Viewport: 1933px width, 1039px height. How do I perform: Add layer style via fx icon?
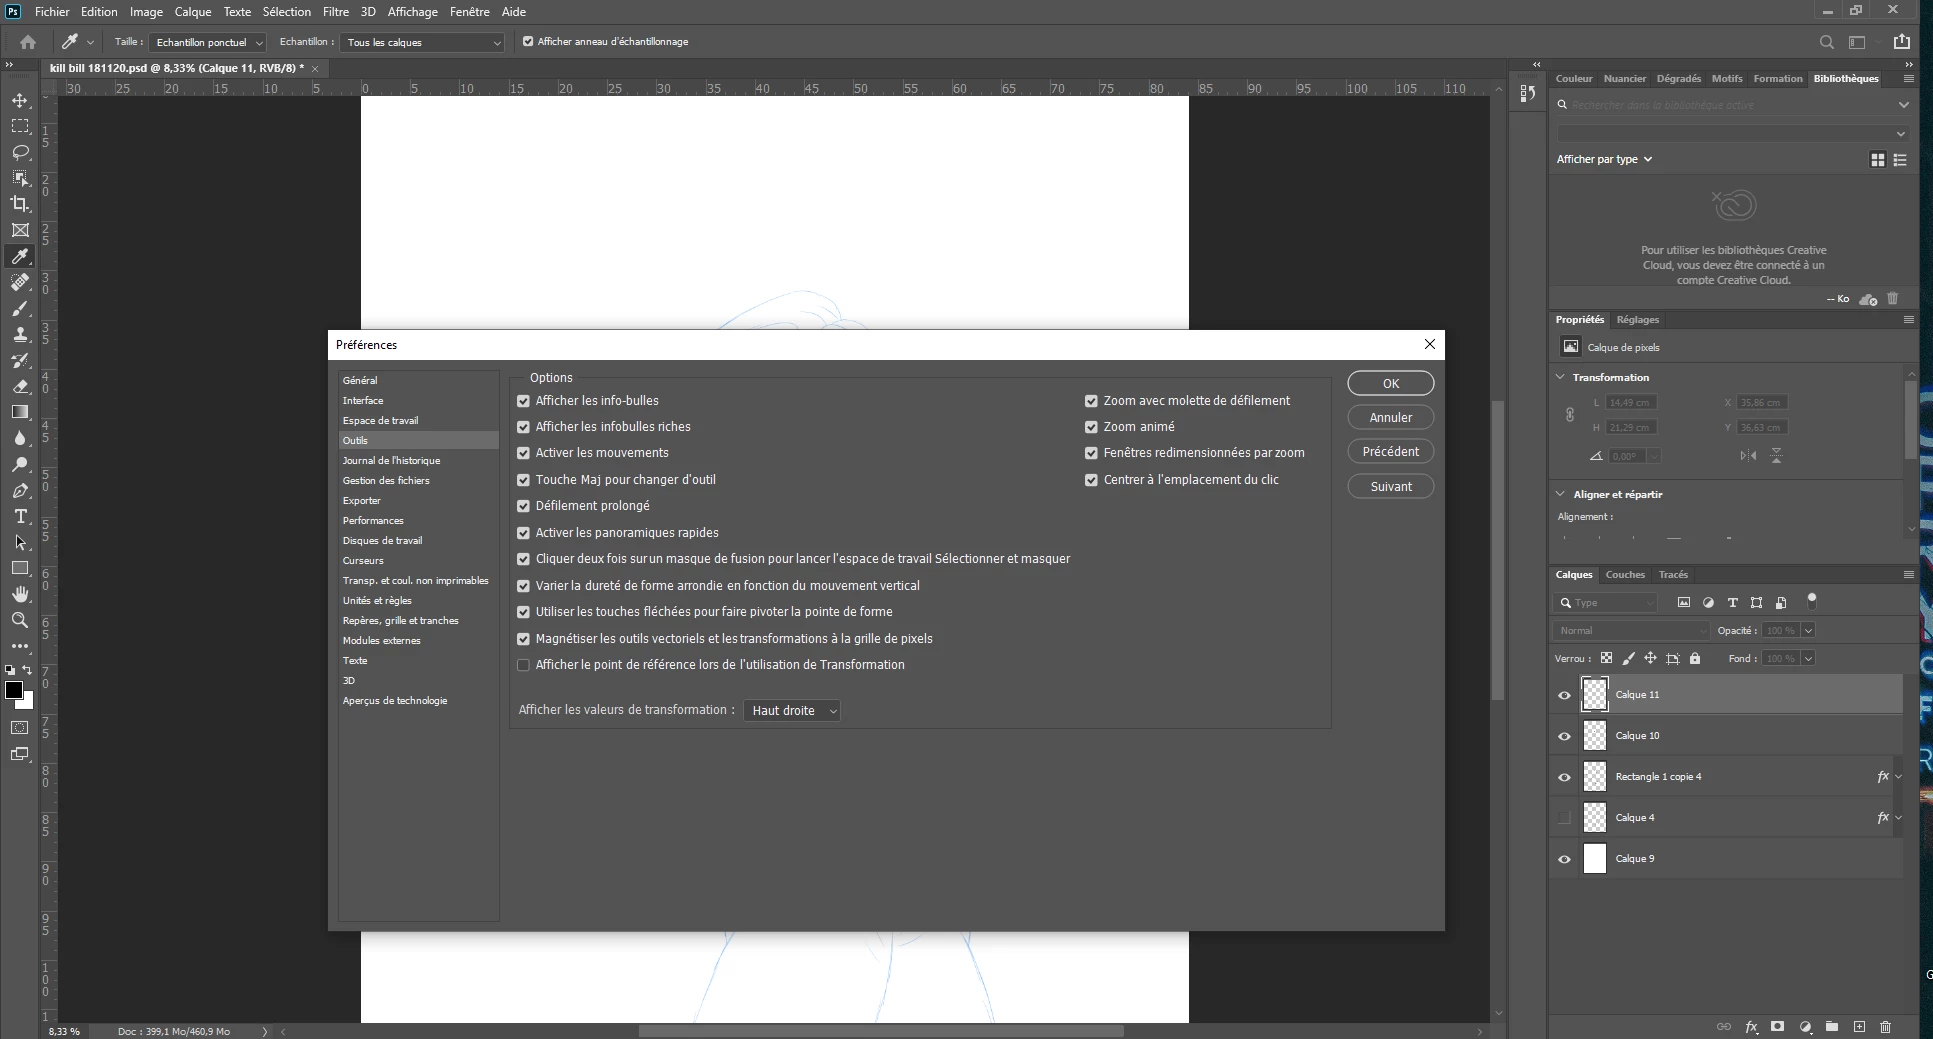tap(1752, 1027)
